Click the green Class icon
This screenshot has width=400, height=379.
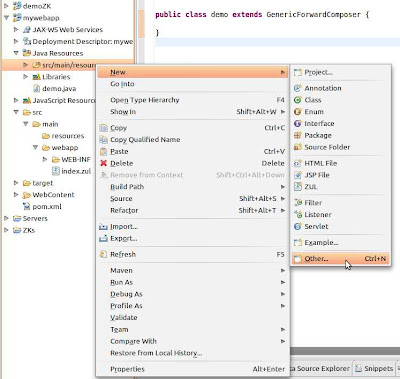298,100
